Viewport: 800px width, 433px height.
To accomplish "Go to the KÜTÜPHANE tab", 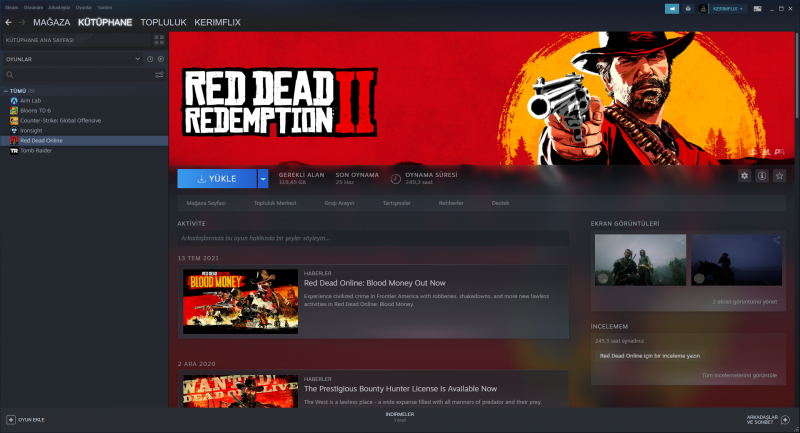I will 105,22.
